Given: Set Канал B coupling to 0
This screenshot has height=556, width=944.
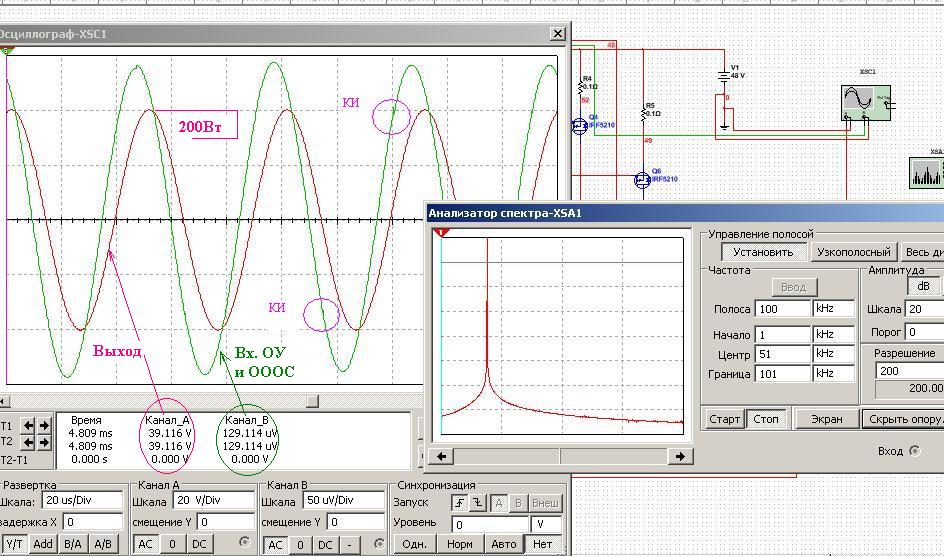Looking at the screenshot, I should coord(300,545).
